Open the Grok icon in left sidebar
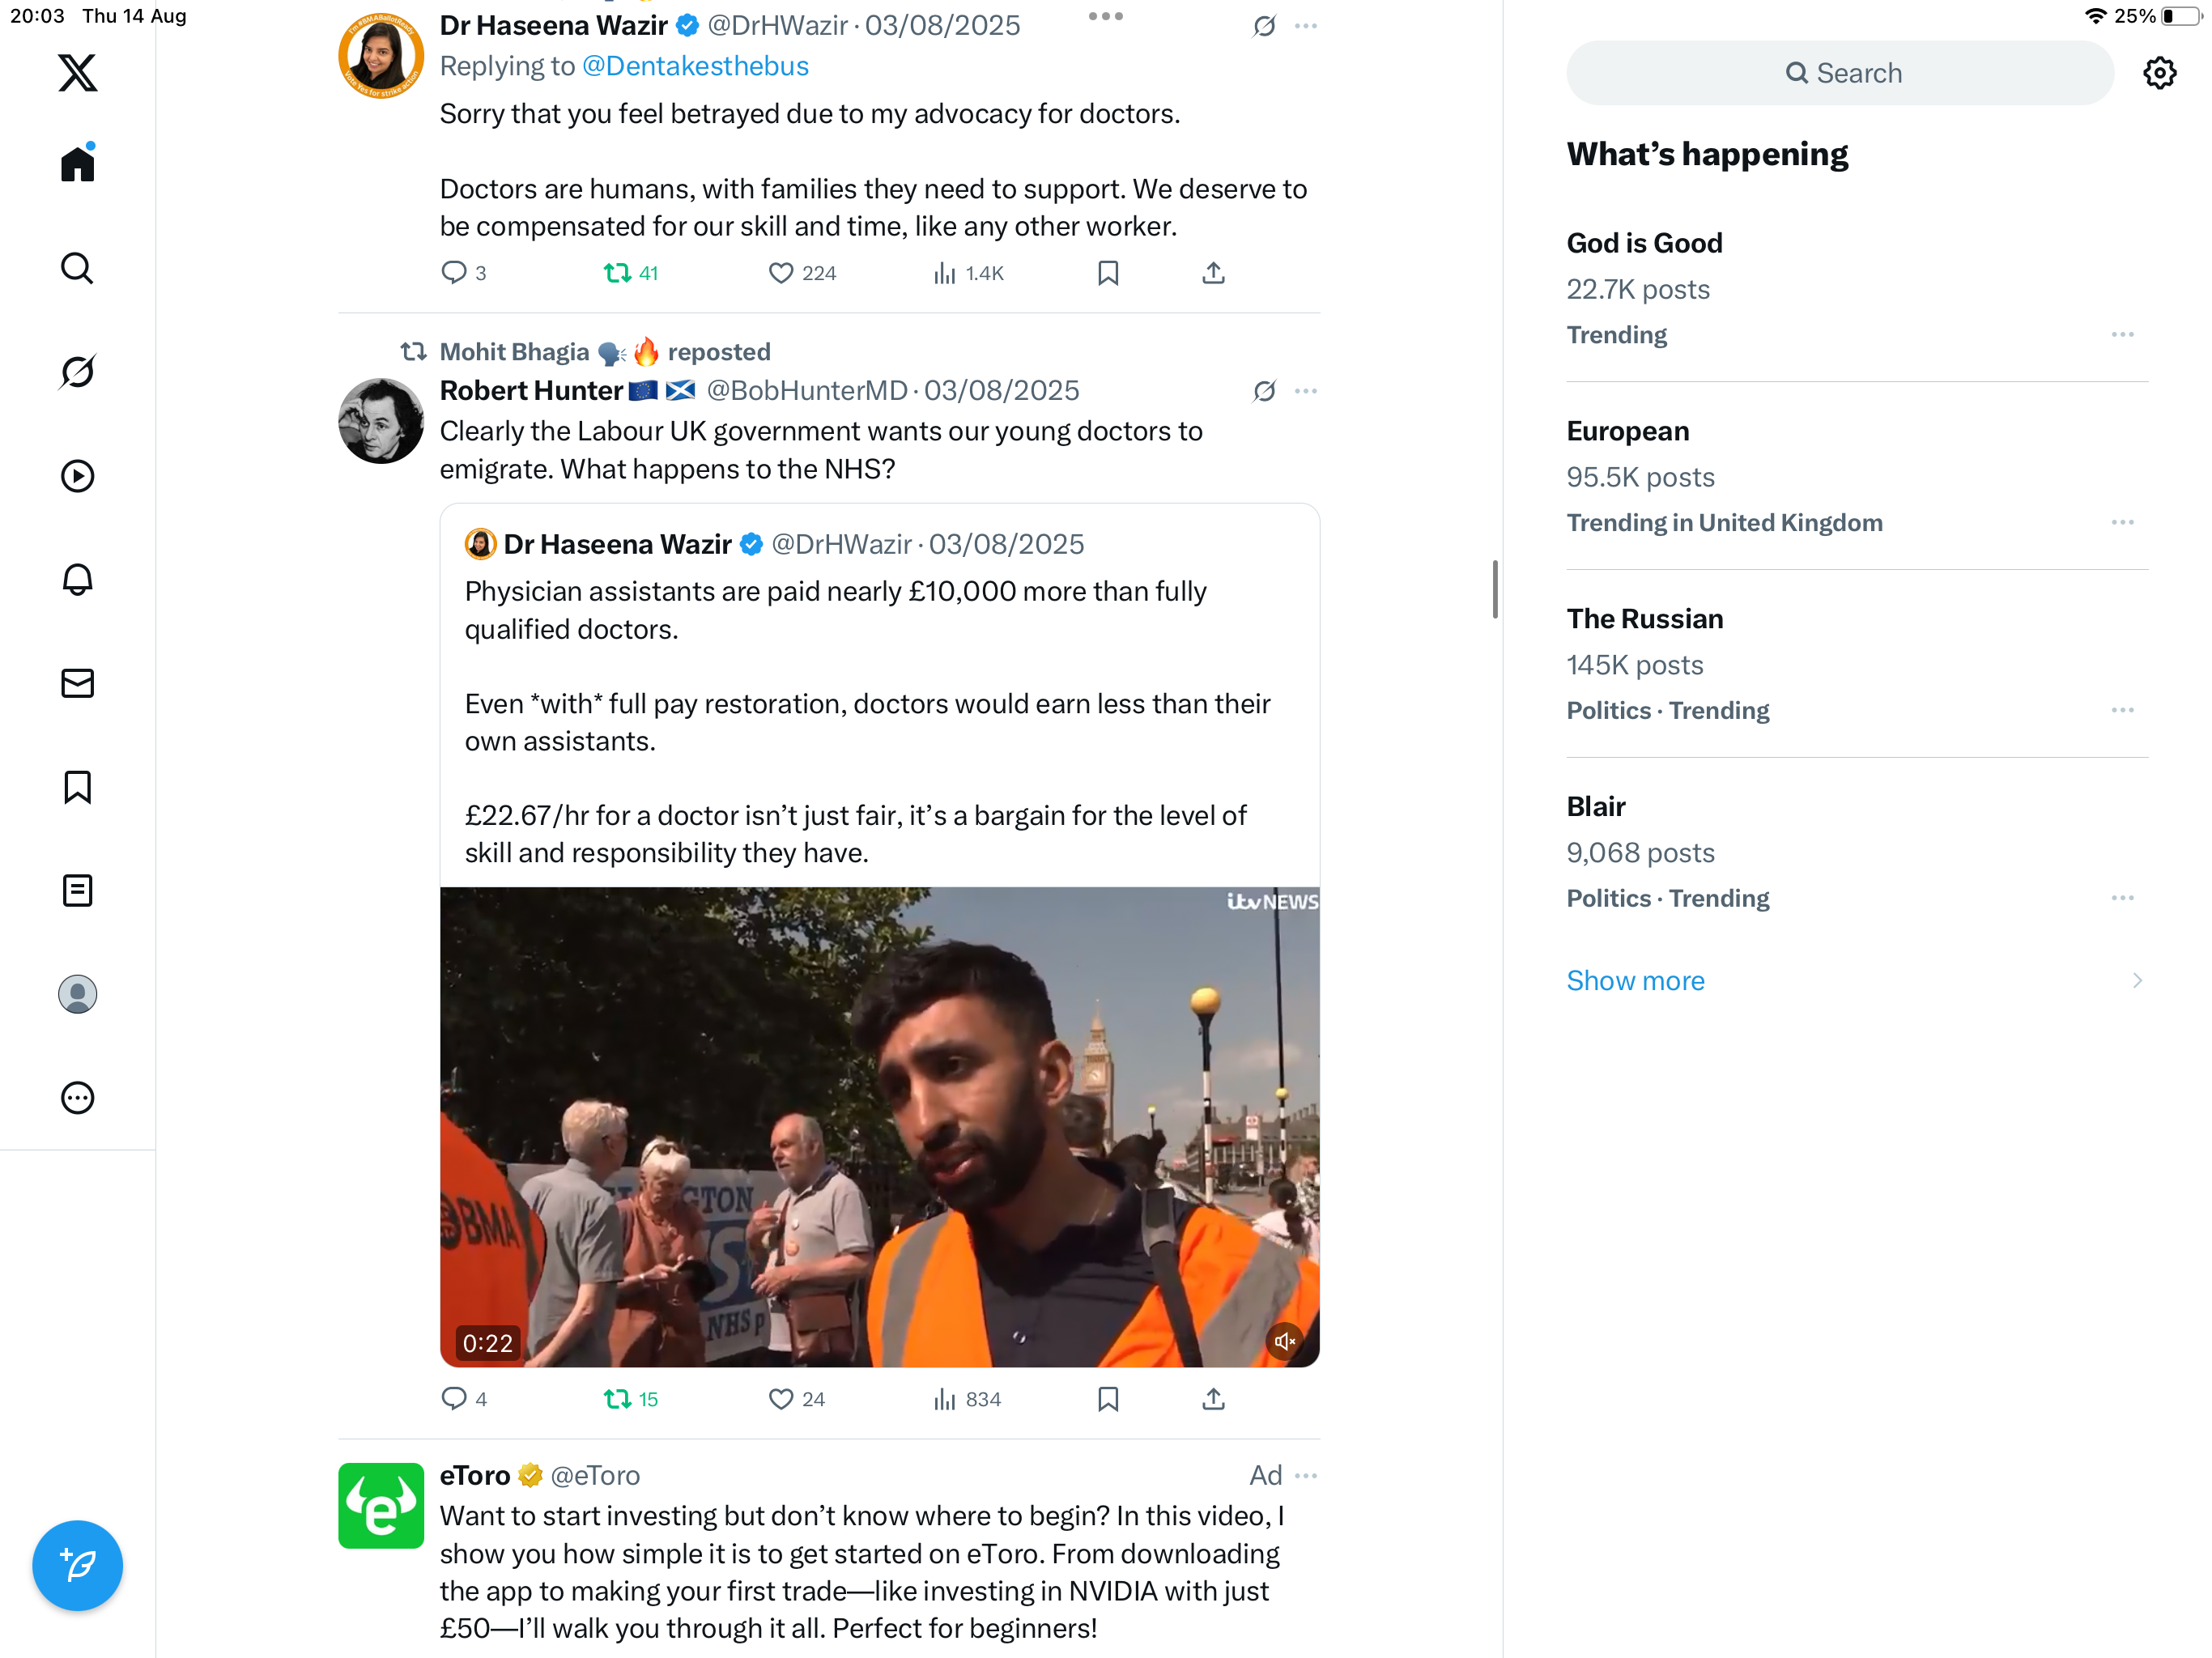 77,372
